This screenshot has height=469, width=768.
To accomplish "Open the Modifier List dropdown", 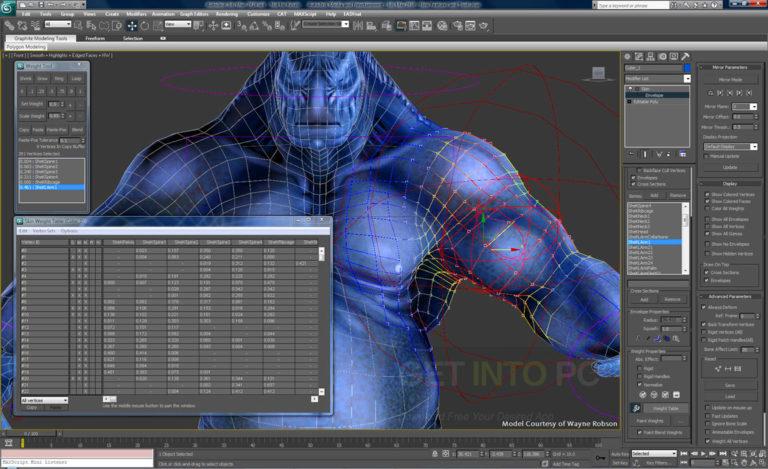I will click(x=657, y=79).
